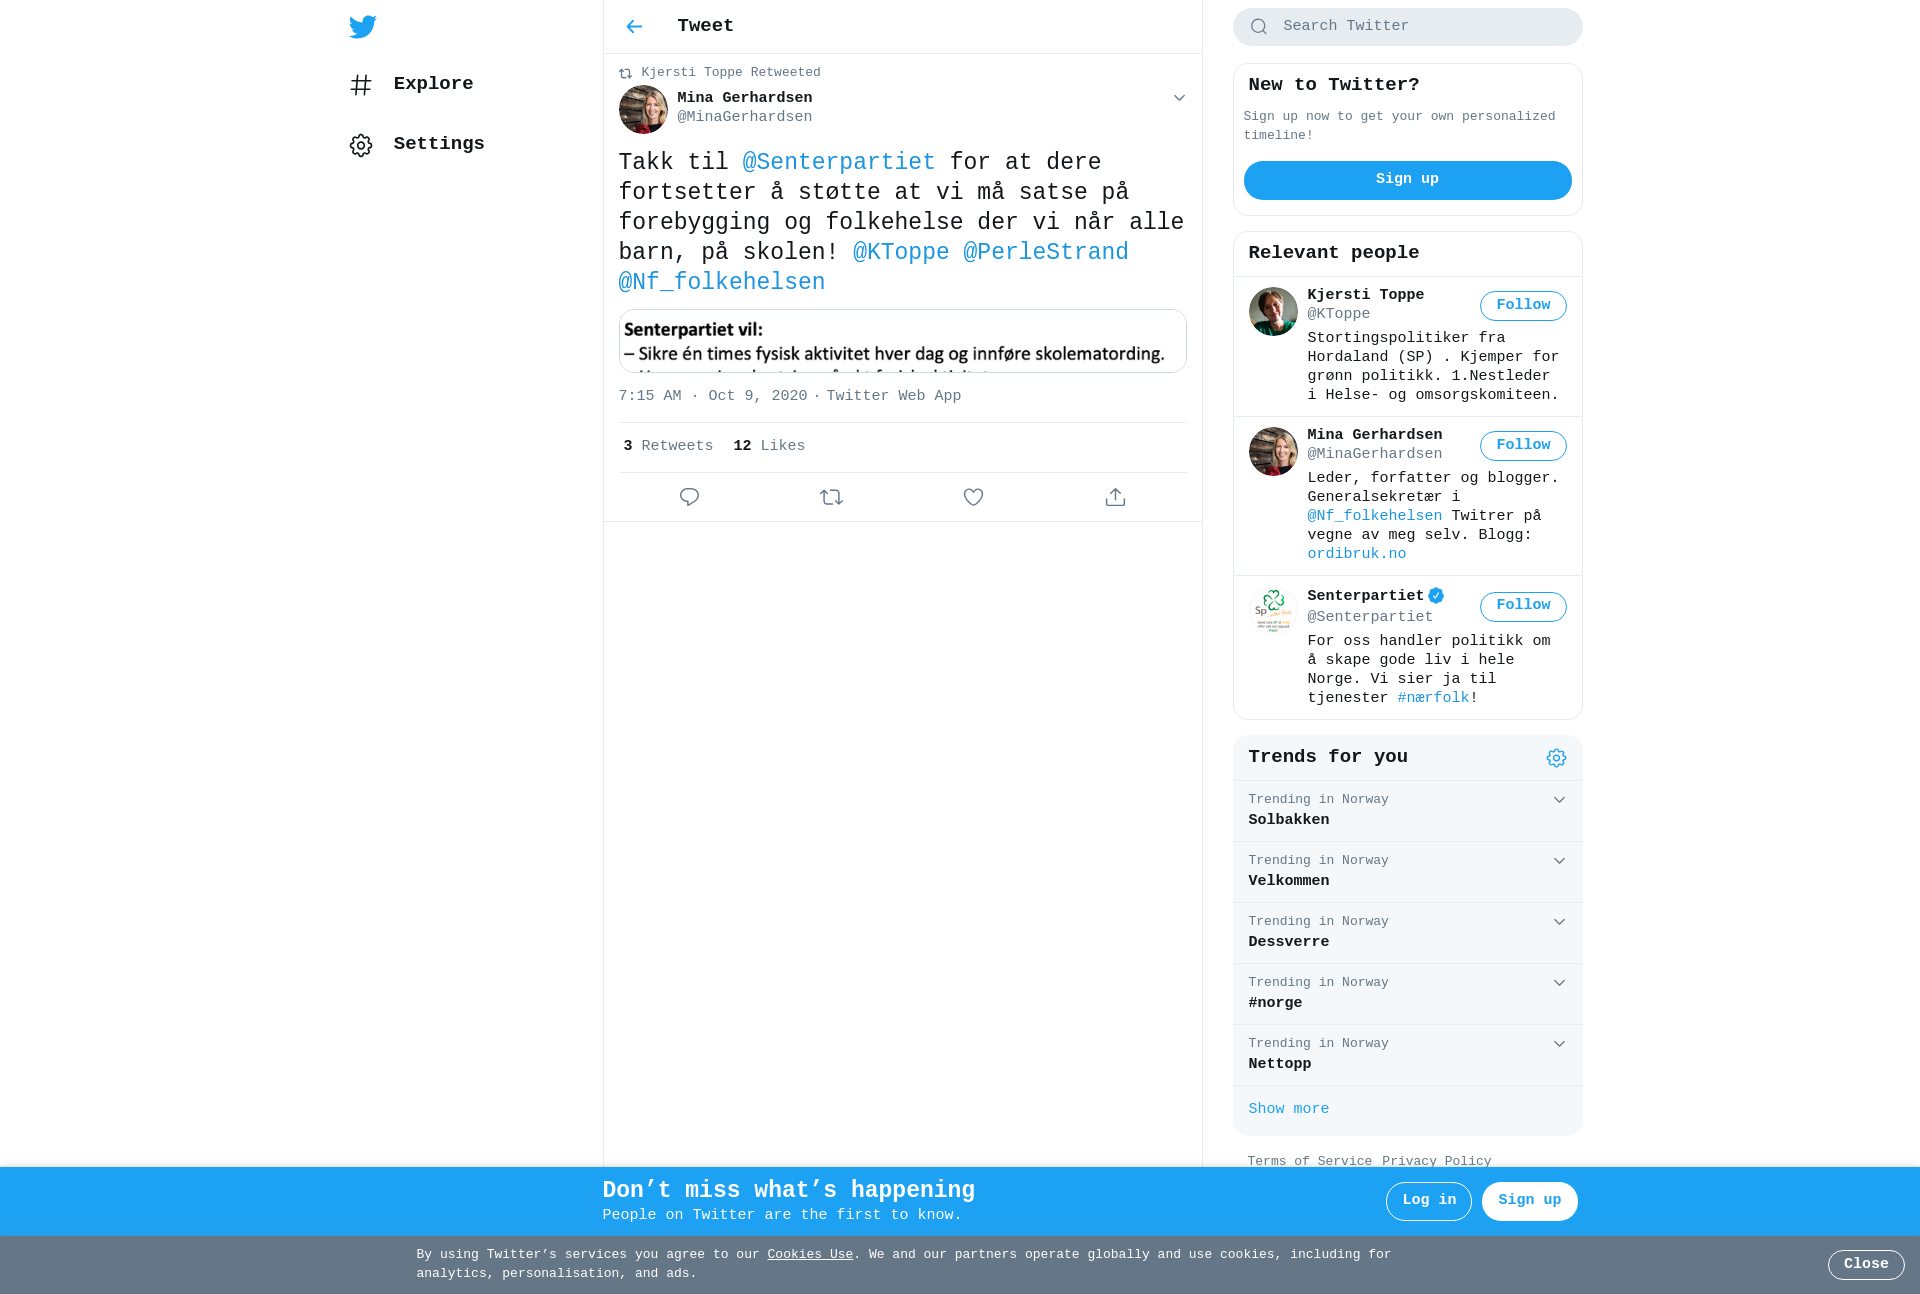Follow Senterpartiet account

tap(1523, 606)
